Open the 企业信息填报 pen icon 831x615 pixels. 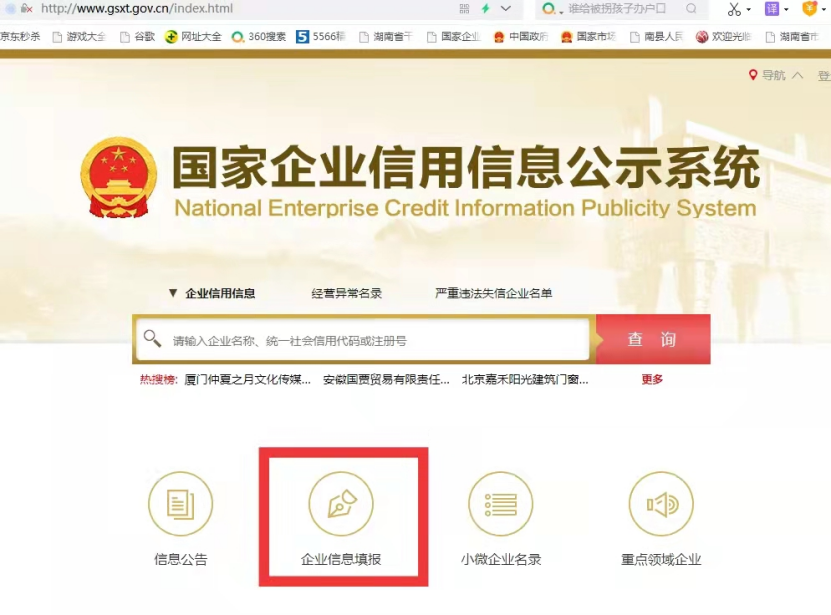click(341, 504)
